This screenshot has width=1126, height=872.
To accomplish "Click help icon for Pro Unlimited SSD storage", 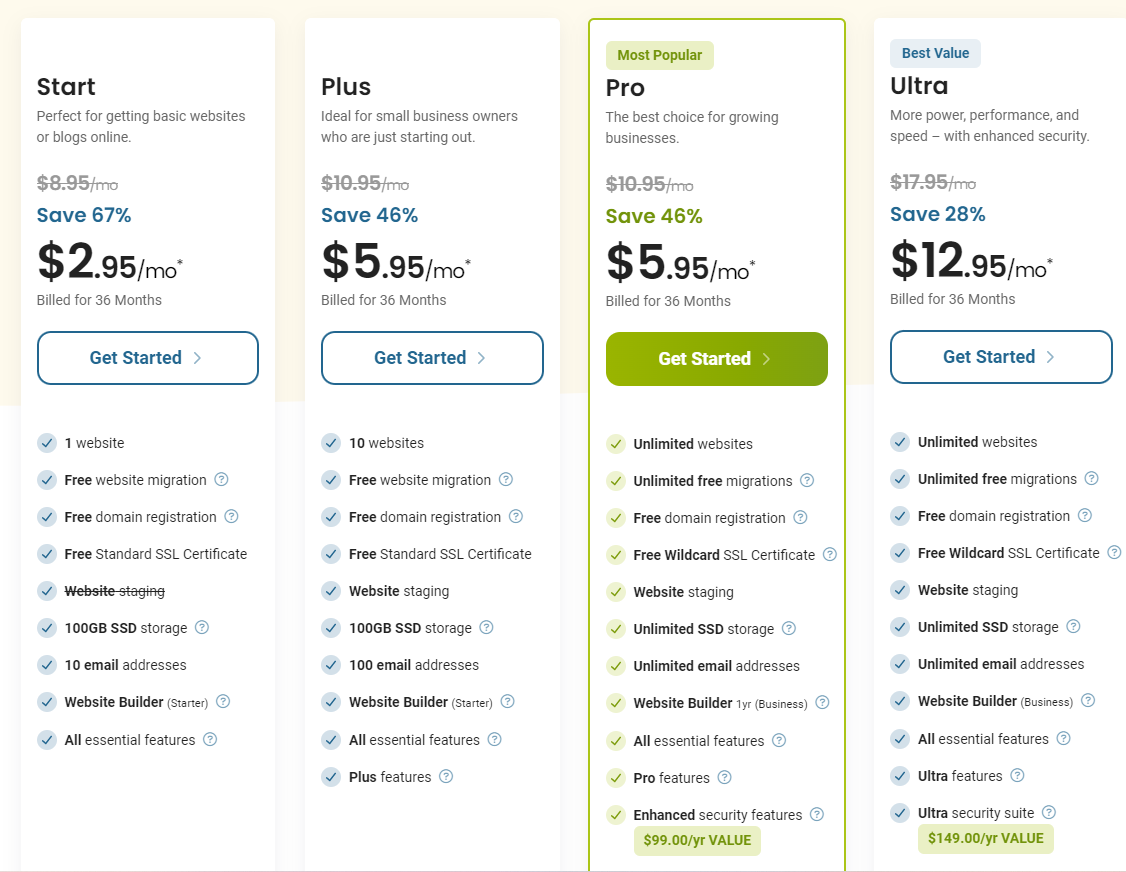I will [x=789, y=629].
